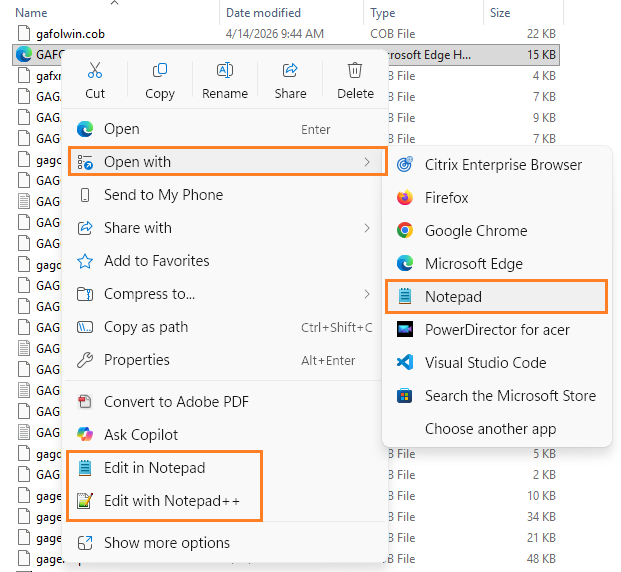Viewport: 621px width, 572px height.
Task: Toggle sort direction arrow above Name column
Action: [114, 3]
